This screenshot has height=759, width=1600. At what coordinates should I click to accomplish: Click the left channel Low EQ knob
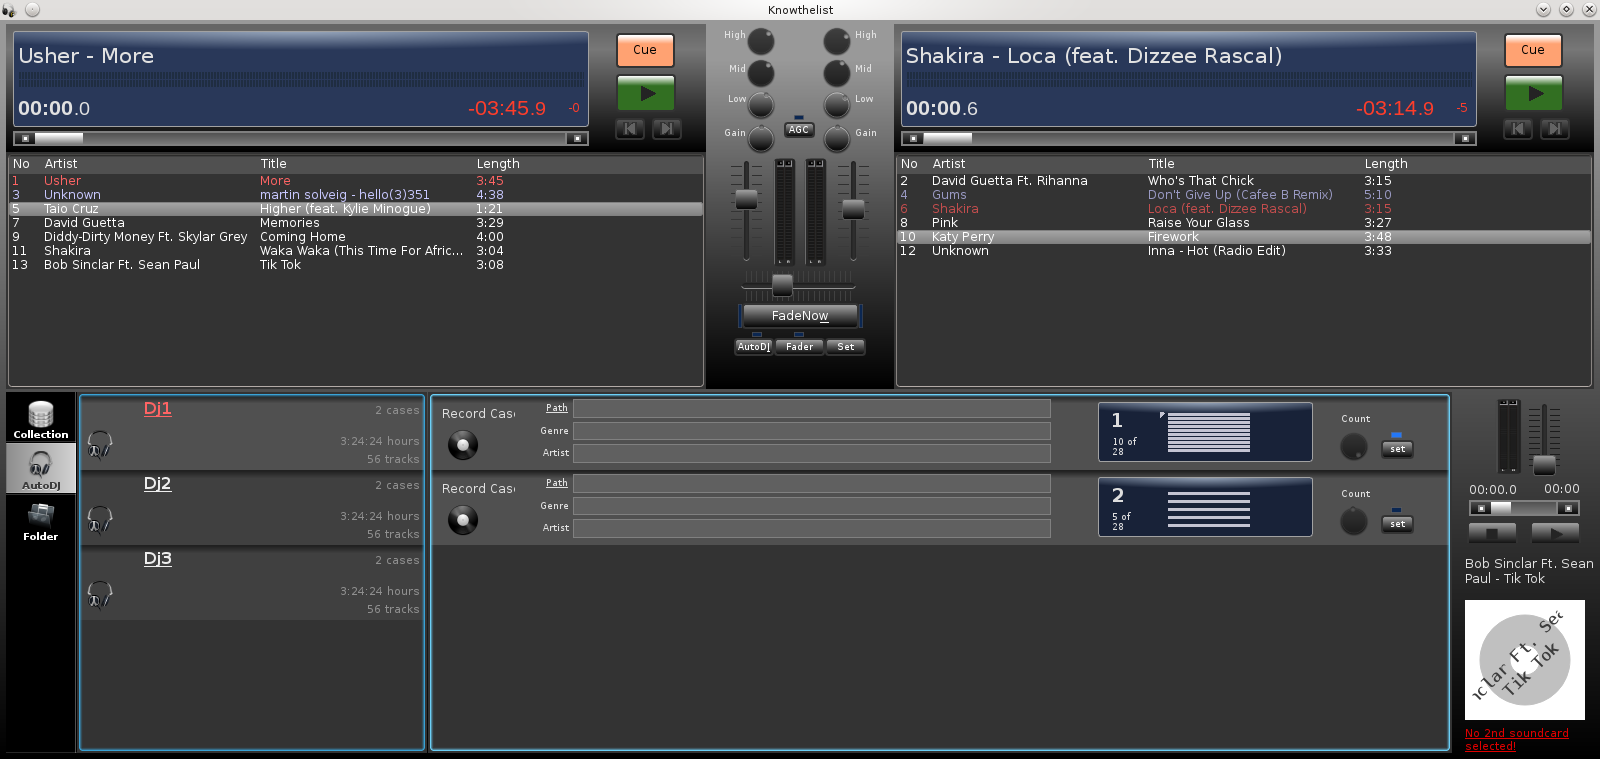pos(761,105)
